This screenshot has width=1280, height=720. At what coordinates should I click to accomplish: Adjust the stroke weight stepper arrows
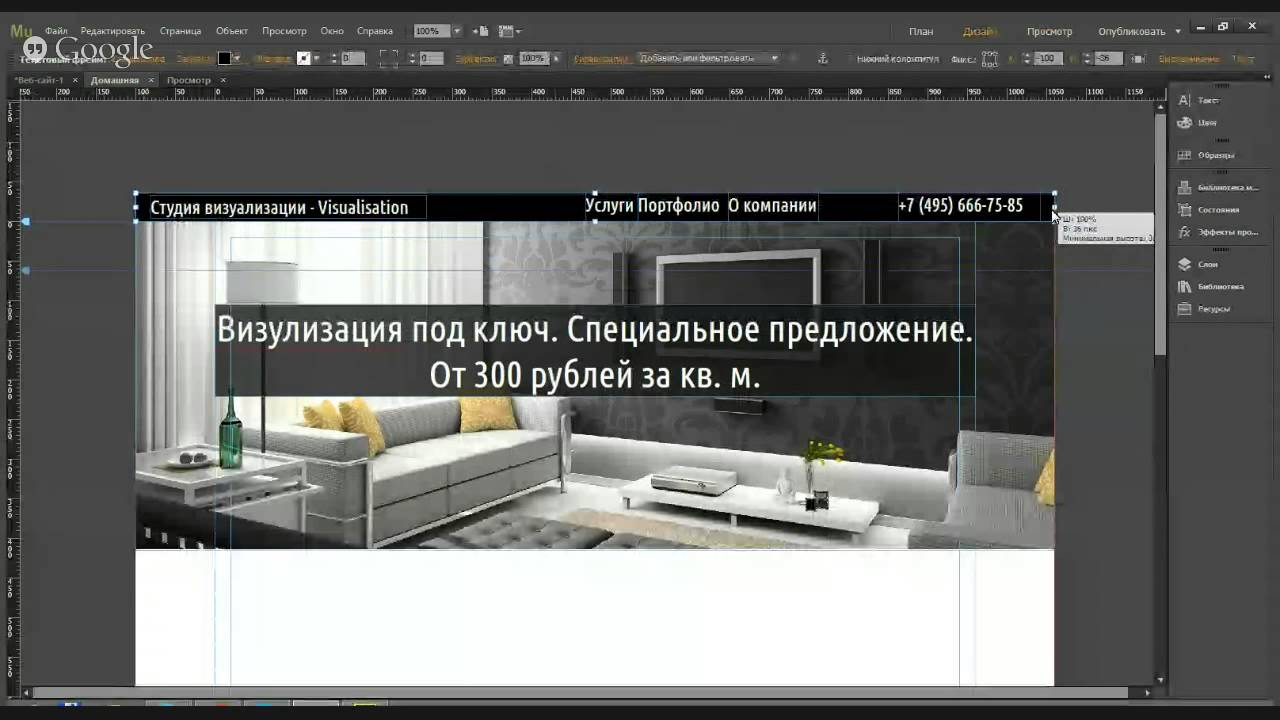pyautogui.click(x=332, y=59)
